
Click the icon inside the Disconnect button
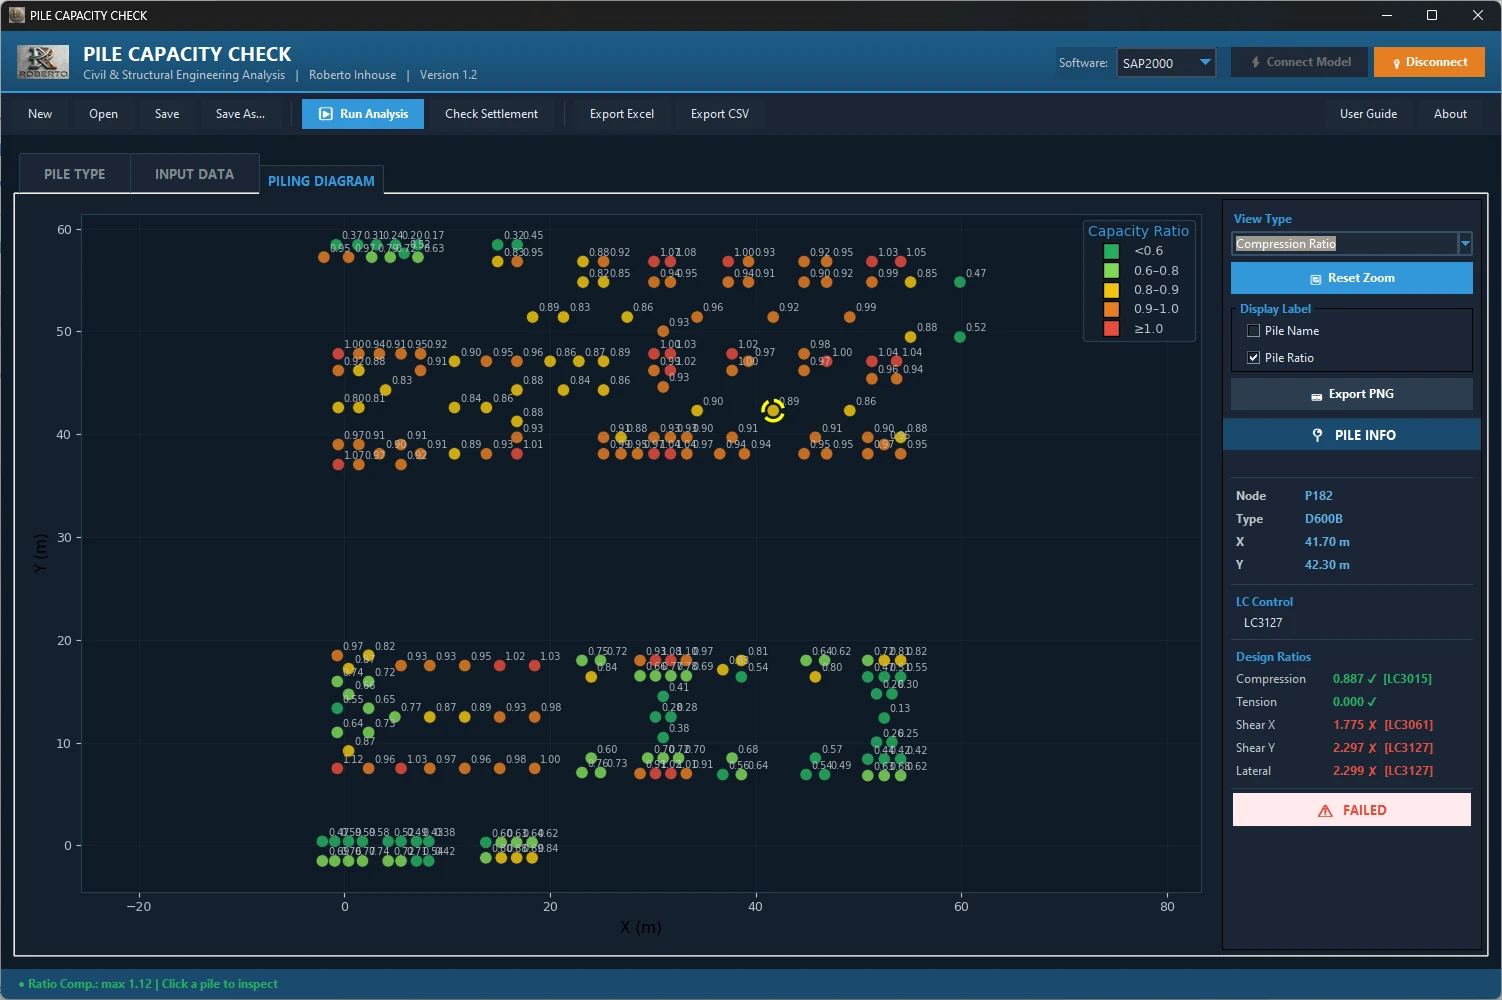(1396, 63)
